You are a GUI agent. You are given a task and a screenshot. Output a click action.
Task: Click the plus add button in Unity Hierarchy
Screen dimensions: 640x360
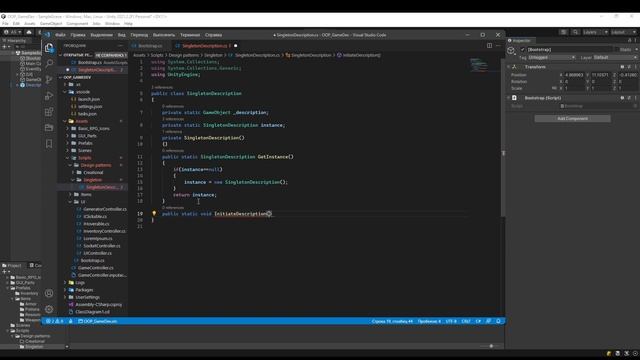(x=4, y=47)
